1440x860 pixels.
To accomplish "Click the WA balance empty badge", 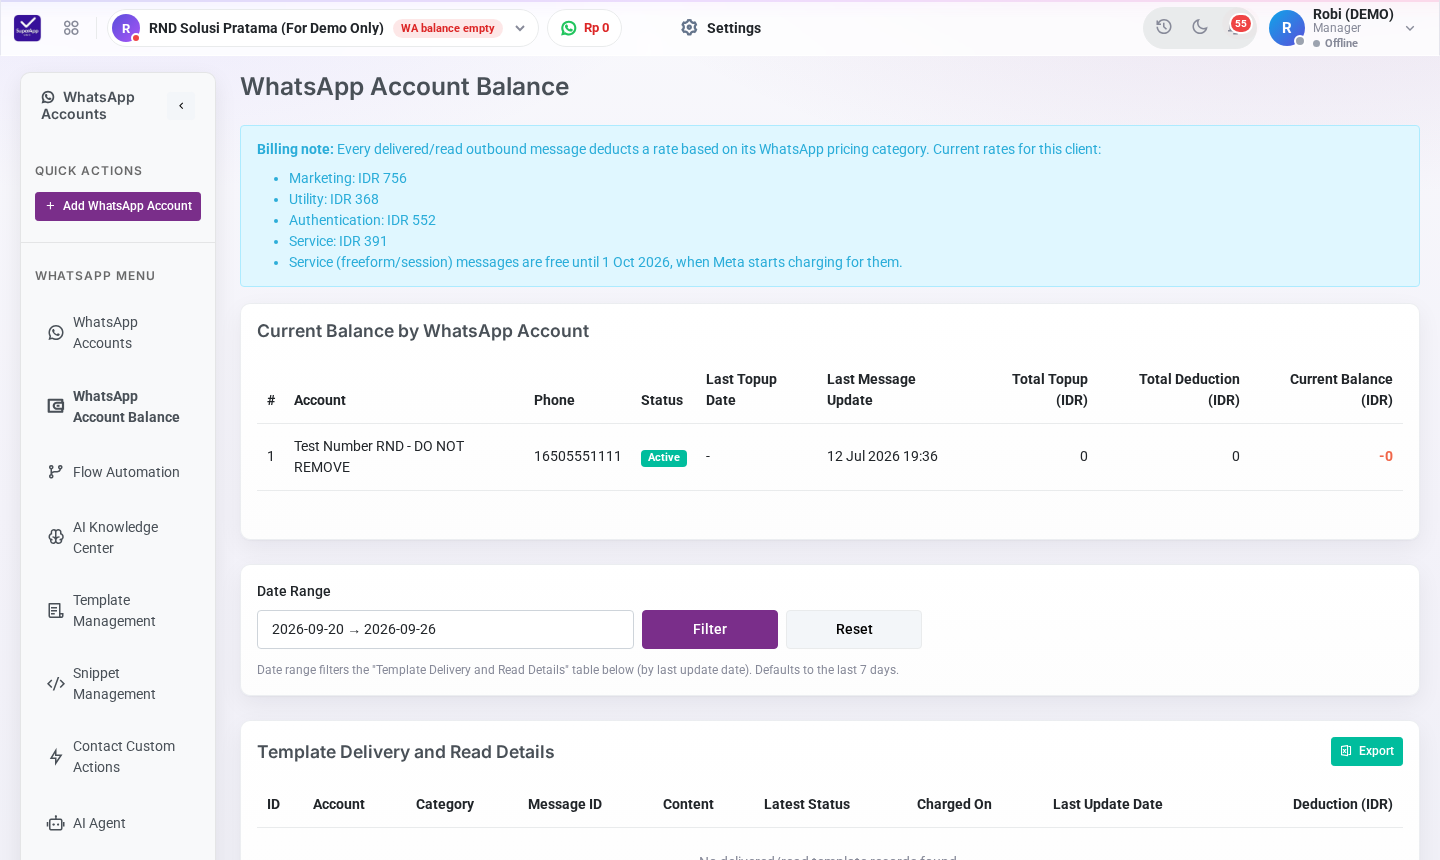I will pyautogui.click(x=447, y=28).
